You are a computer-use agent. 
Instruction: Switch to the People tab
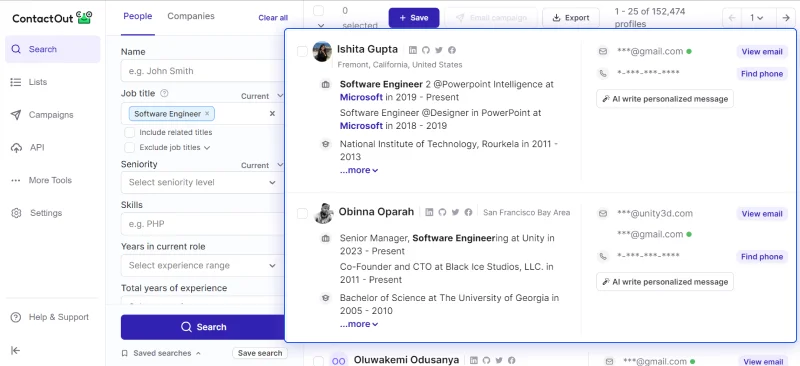(138, 16)
